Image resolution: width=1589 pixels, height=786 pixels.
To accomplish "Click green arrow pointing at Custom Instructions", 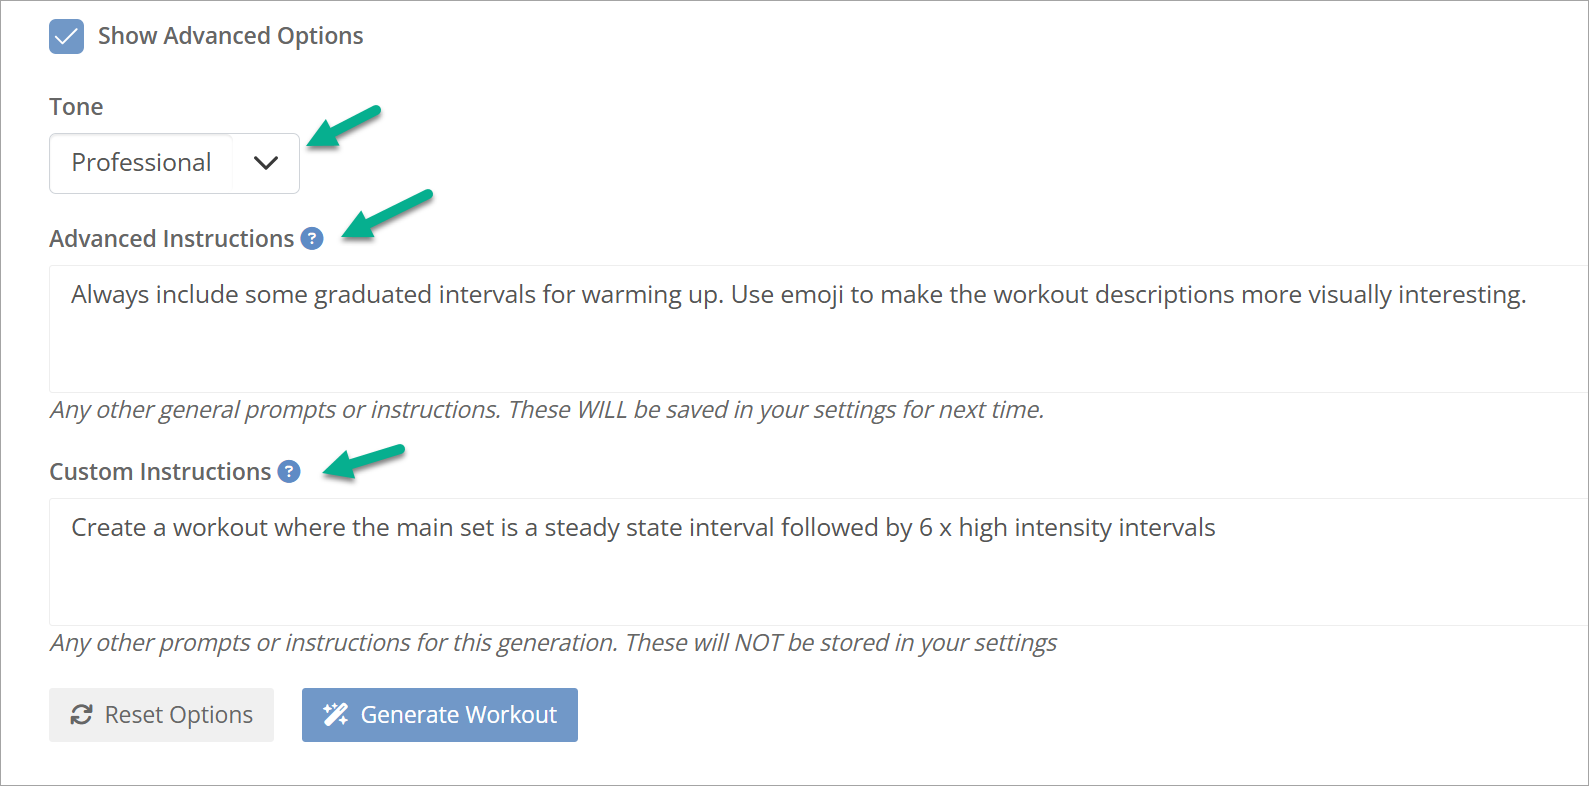I will (363, 462).
